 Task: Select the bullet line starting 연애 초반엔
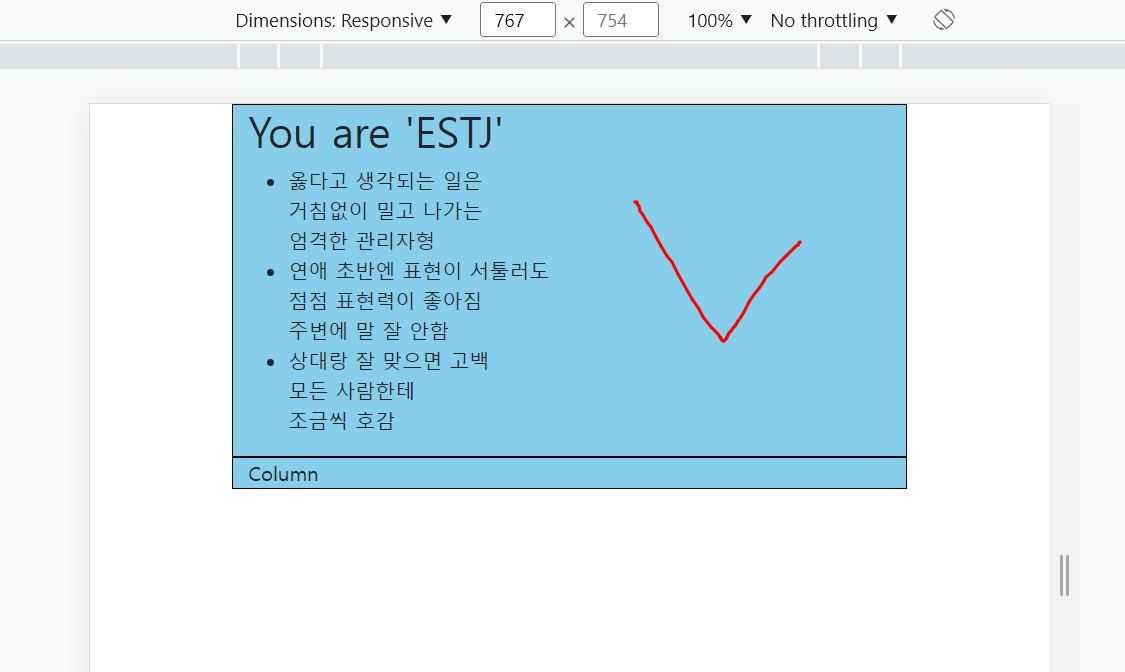pyautogui.click(x=418, y=271)
